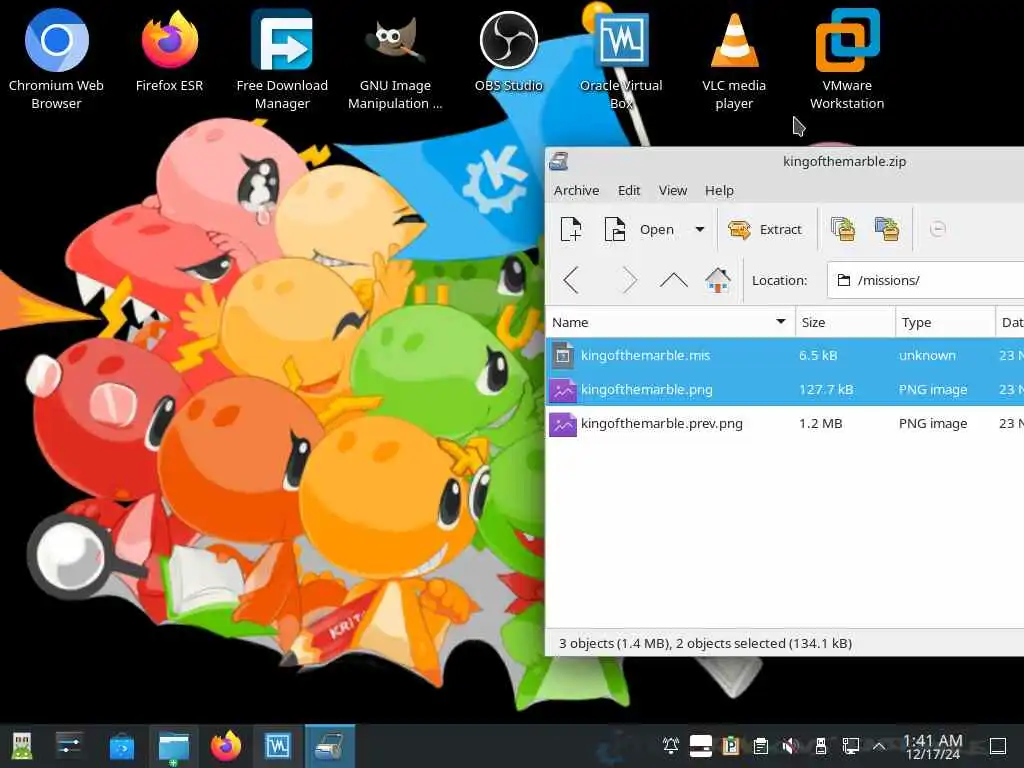Open Dolphin file manager from taskbar

174,746
